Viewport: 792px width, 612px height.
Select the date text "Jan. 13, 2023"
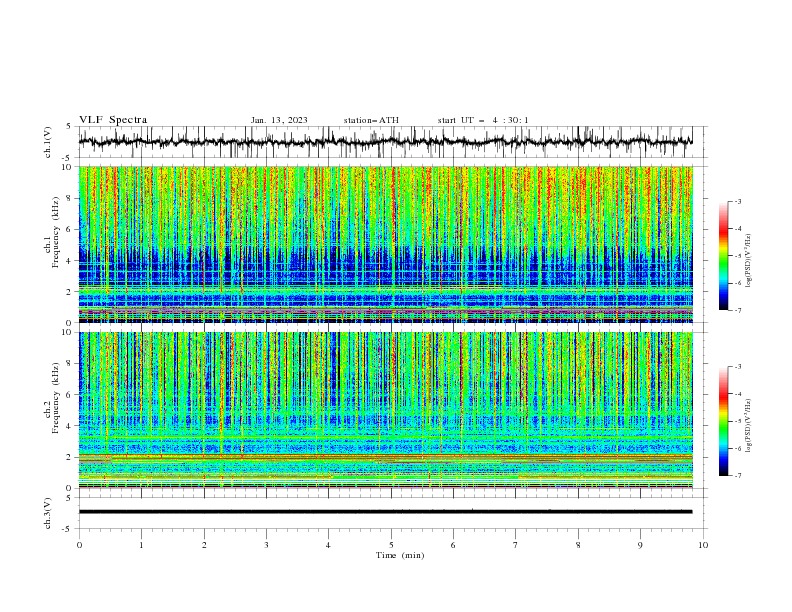tap(279, 120)
